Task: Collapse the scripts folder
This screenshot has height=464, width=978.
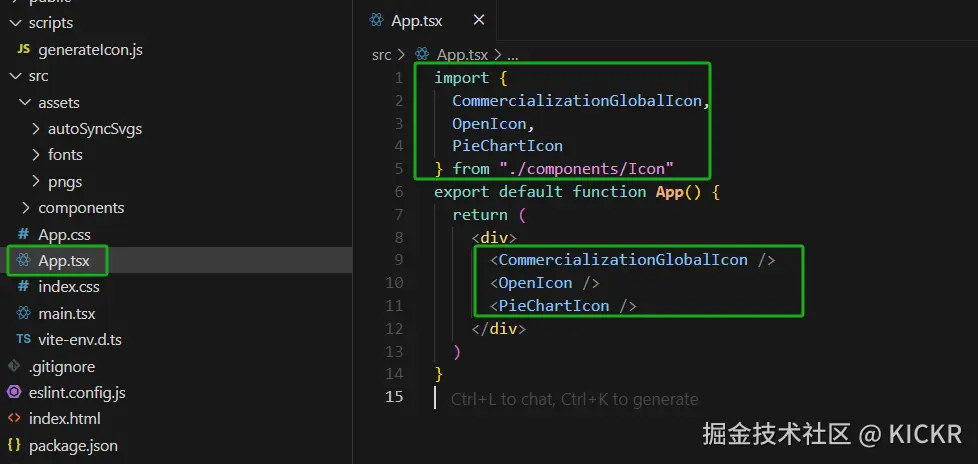Action: click(x=14, y=23)
